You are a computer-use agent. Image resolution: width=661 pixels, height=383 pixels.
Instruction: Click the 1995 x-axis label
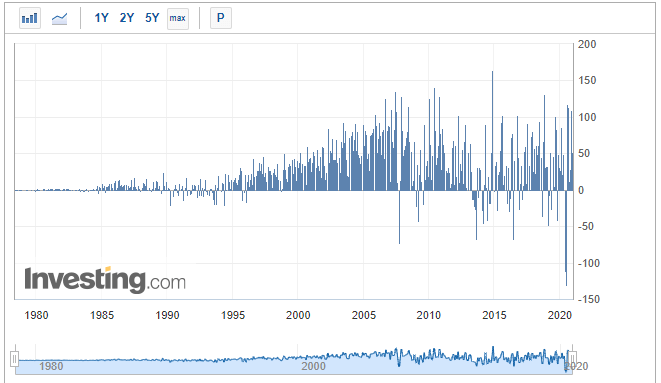click(233, 315)
